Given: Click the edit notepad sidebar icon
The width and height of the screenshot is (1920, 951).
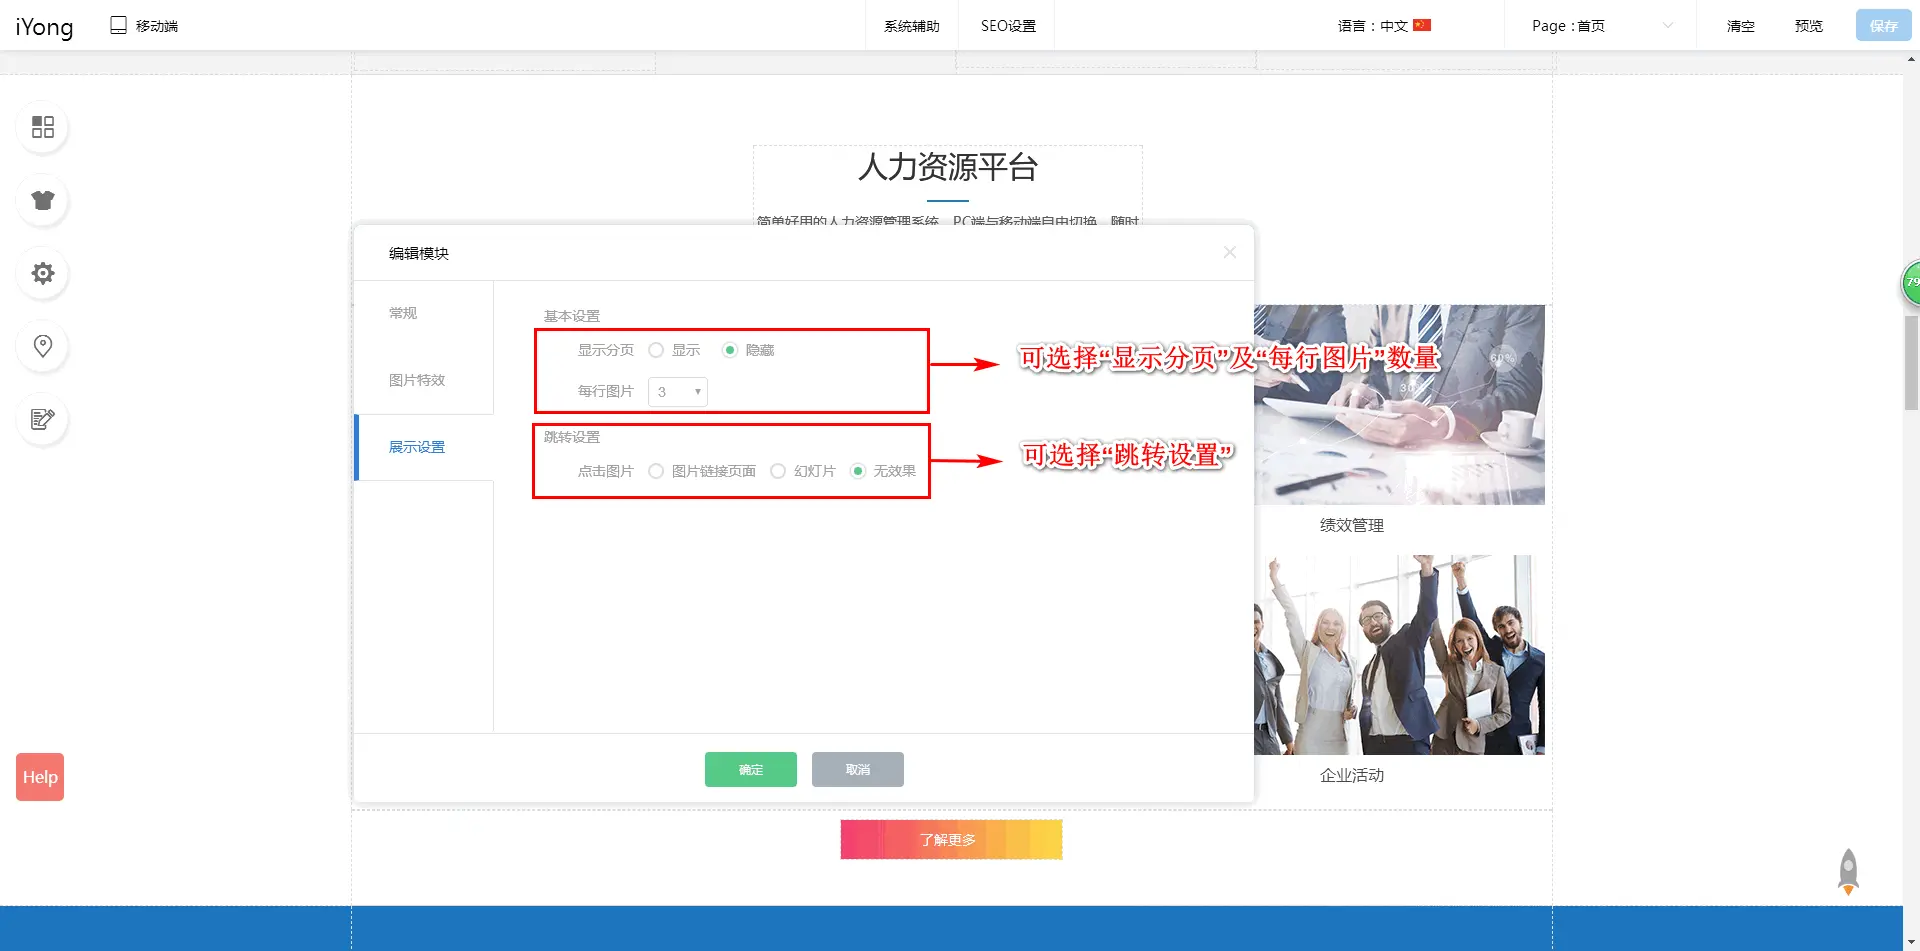Looking at the screenshot, I should 42,419.
